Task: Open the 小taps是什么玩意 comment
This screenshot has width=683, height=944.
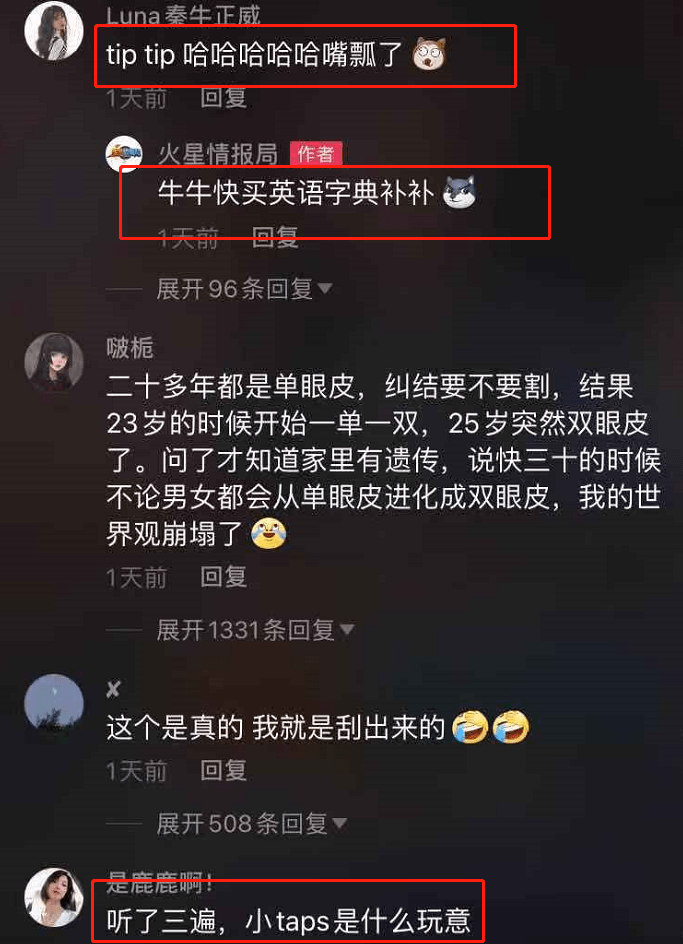Action: tap(288, 921)
